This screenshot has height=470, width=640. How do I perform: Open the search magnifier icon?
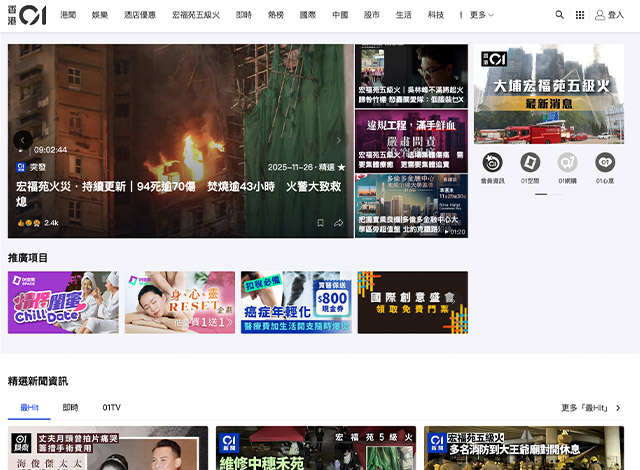pos(559,15)
